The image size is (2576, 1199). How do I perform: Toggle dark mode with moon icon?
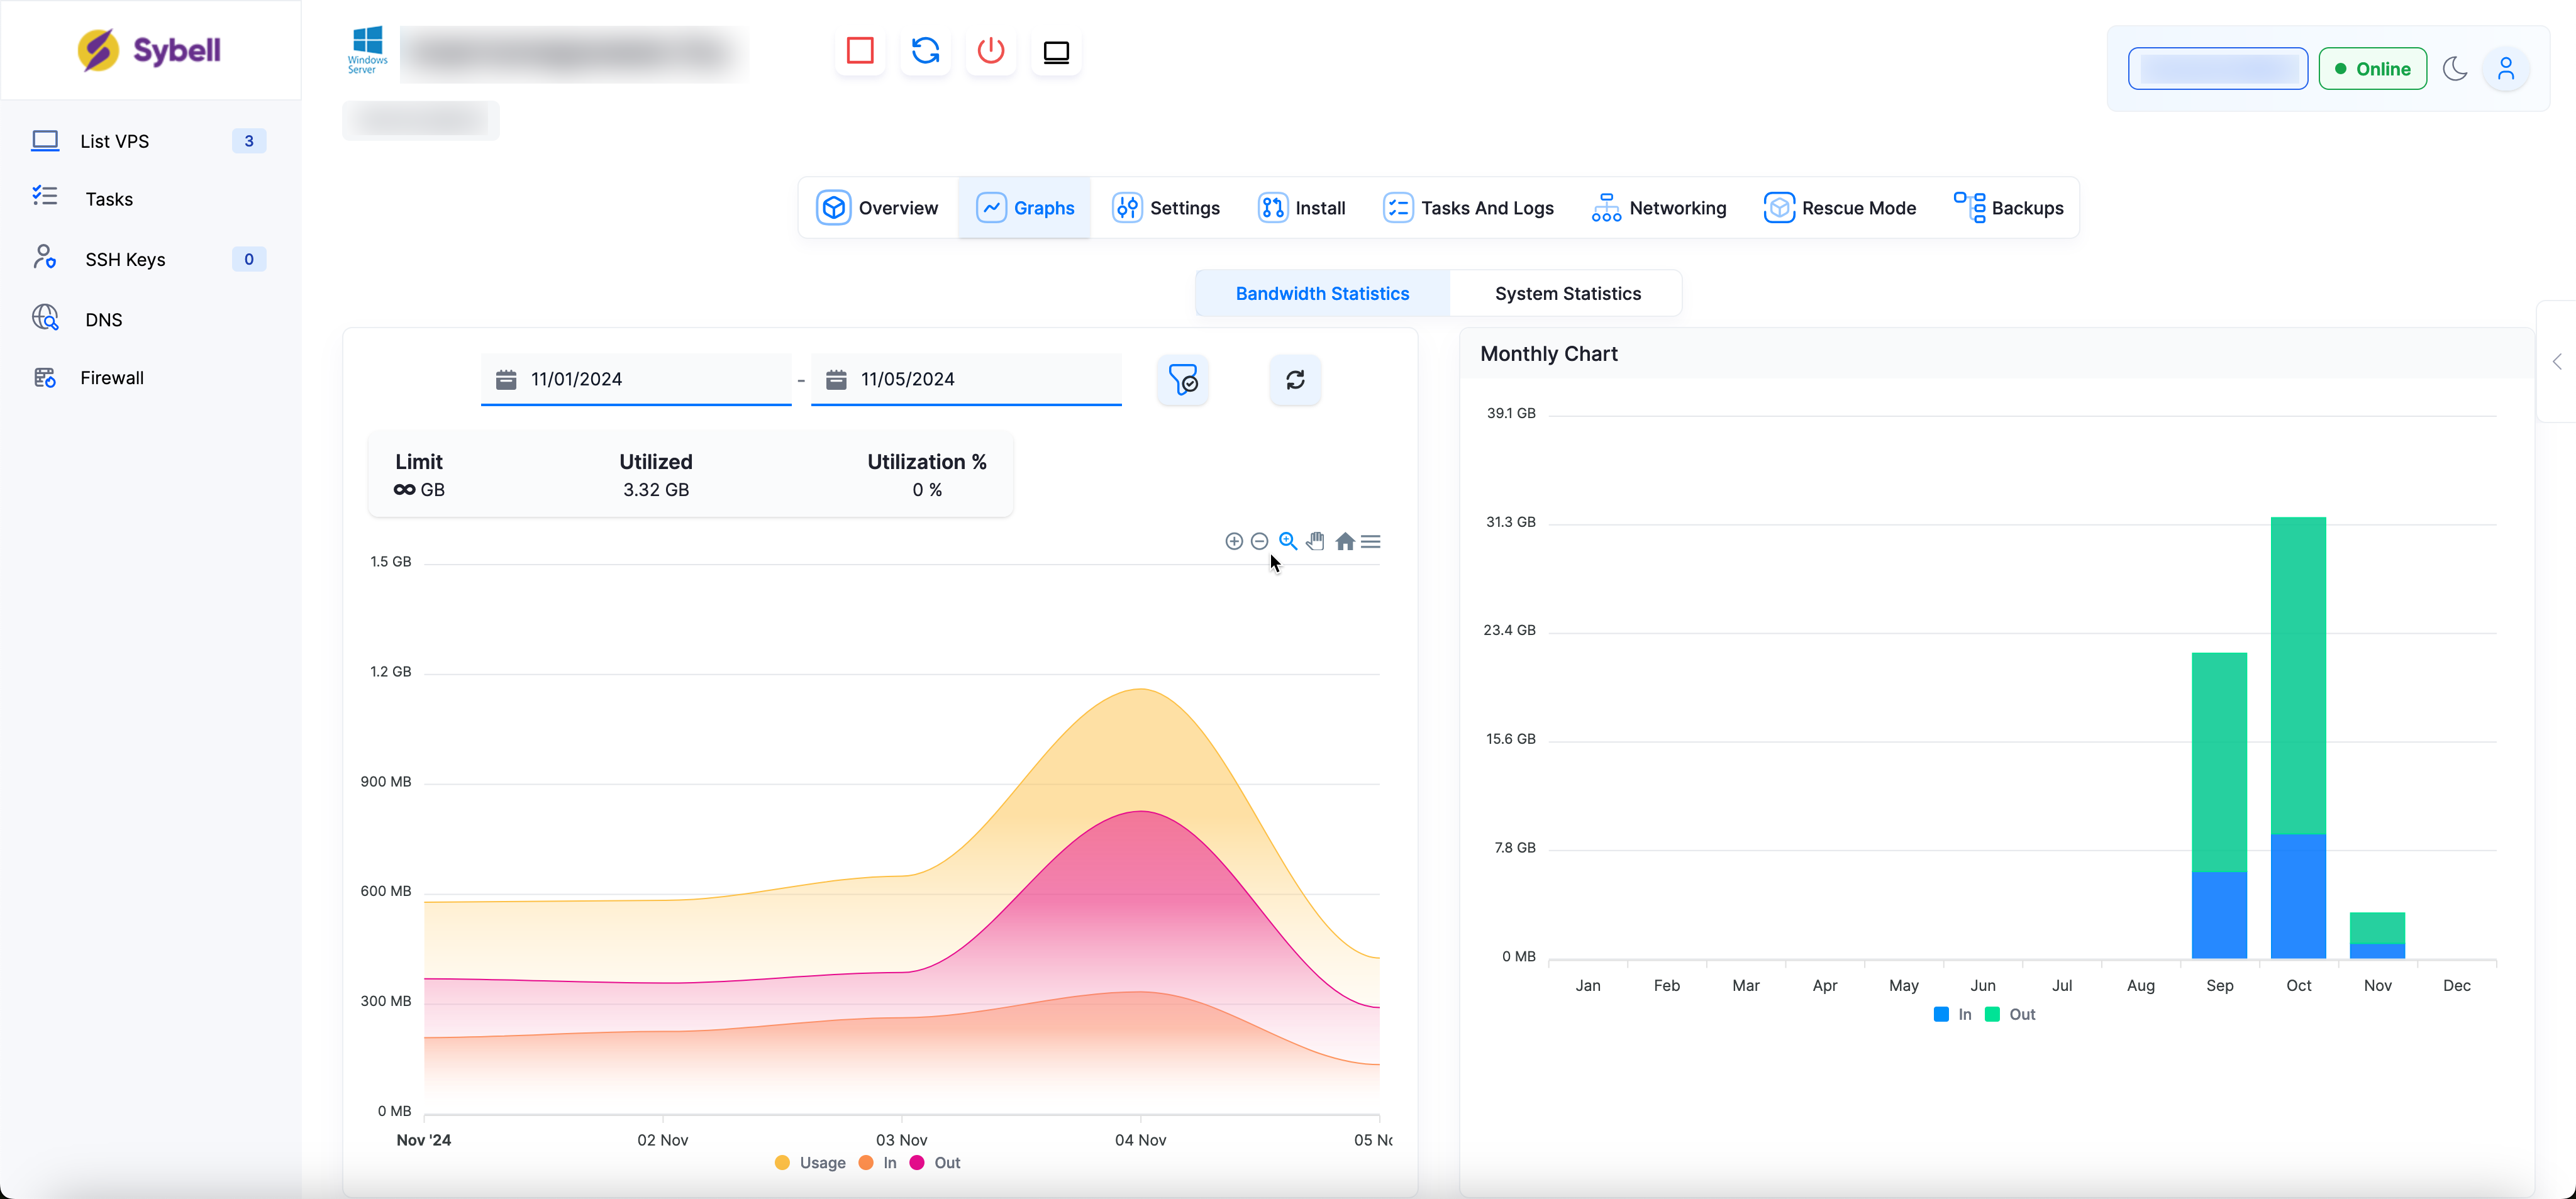(x=2455, y=69)
